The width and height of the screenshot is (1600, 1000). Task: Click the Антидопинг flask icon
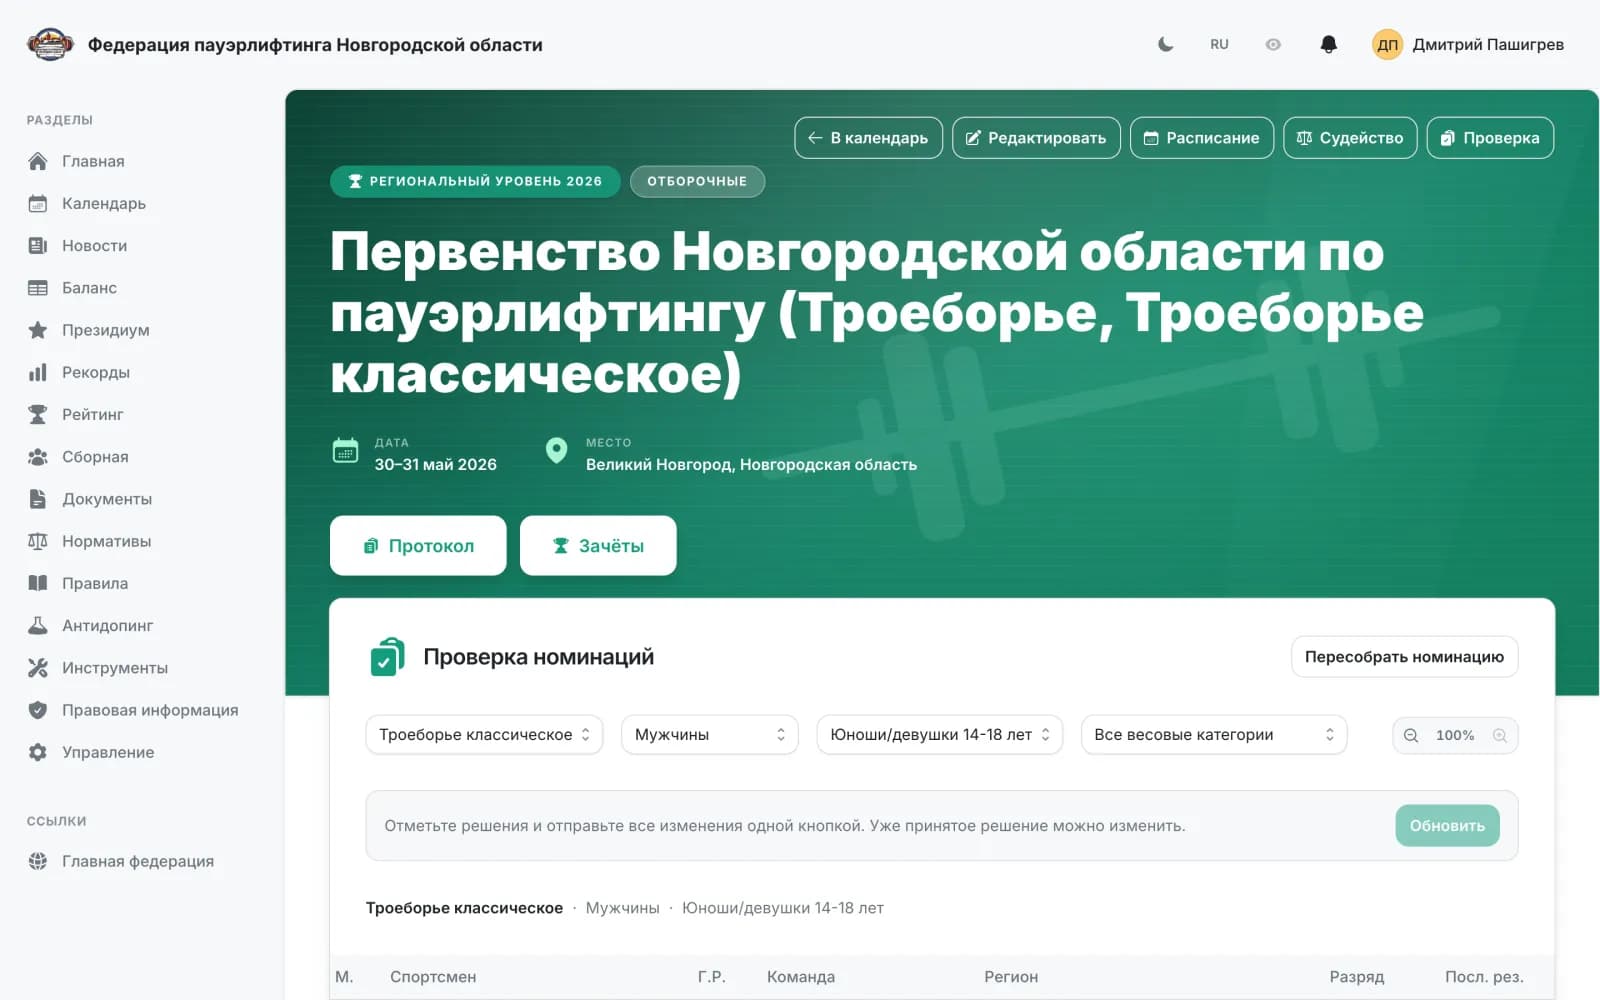point(38,625)
